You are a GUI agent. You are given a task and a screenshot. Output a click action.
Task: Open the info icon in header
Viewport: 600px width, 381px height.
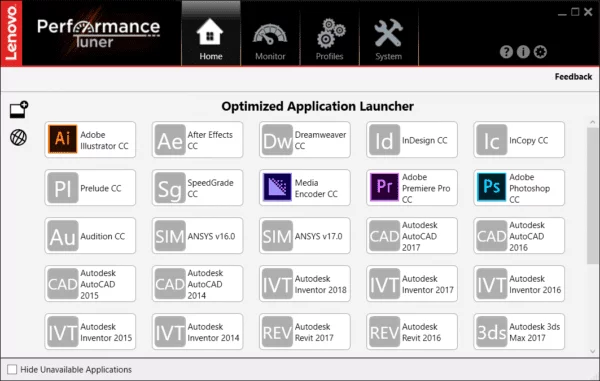coord(523,52)
